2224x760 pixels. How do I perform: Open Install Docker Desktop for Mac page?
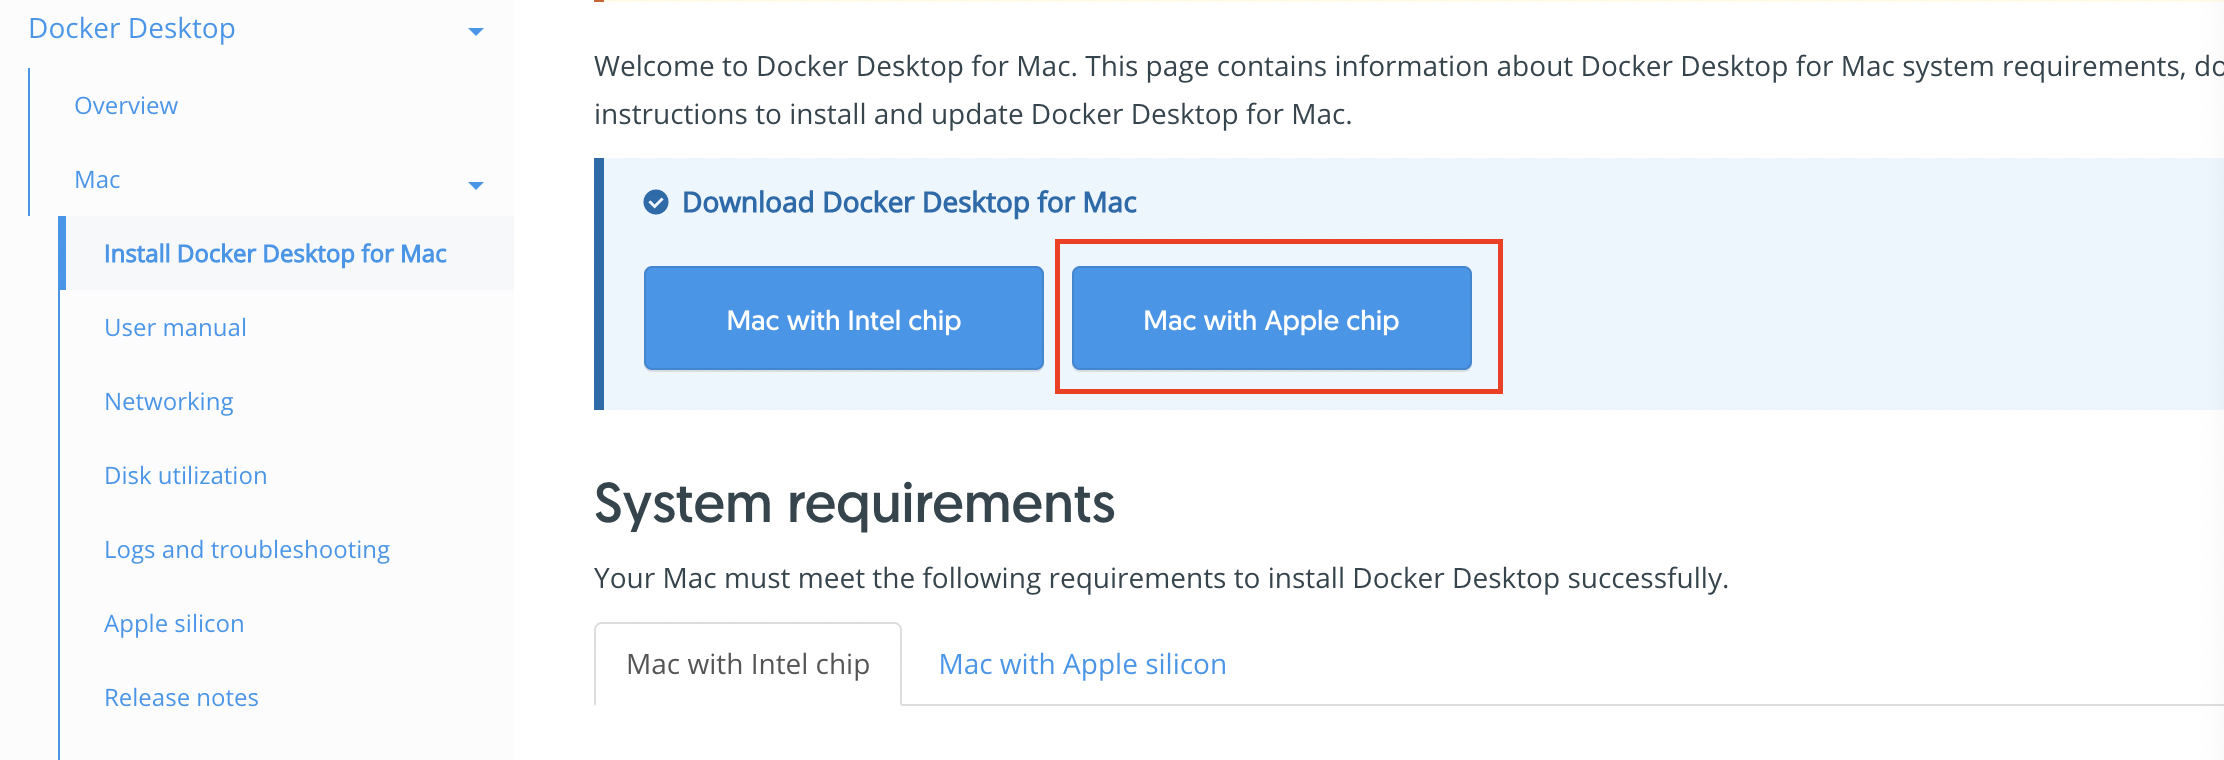pos(275,254)
